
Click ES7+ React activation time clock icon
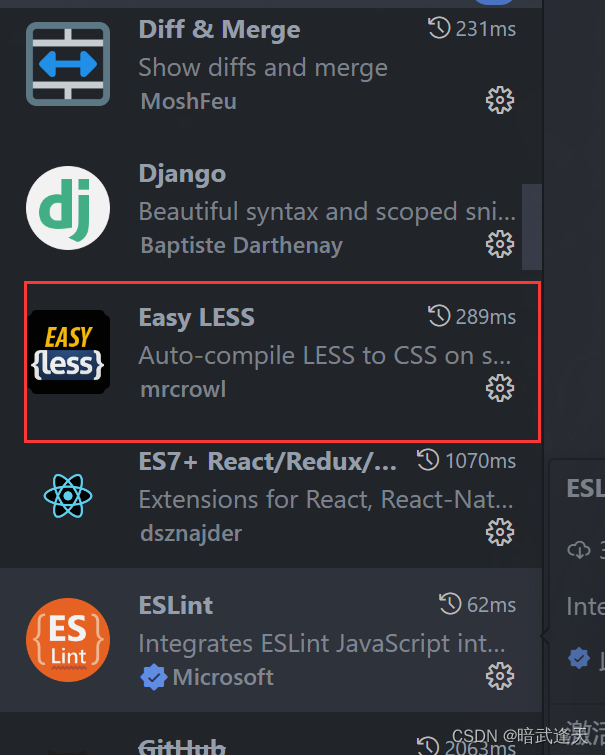coord(428,460)
